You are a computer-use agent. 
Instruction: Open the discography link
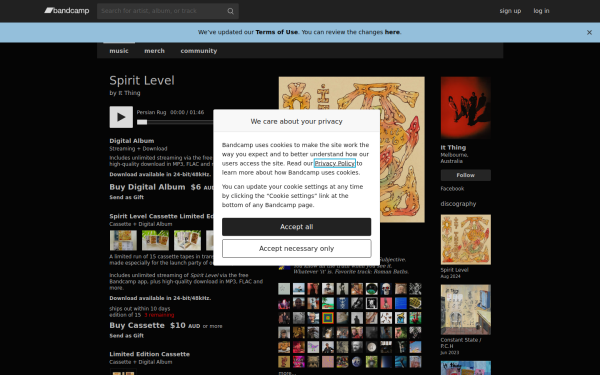[x=458, y=204]
